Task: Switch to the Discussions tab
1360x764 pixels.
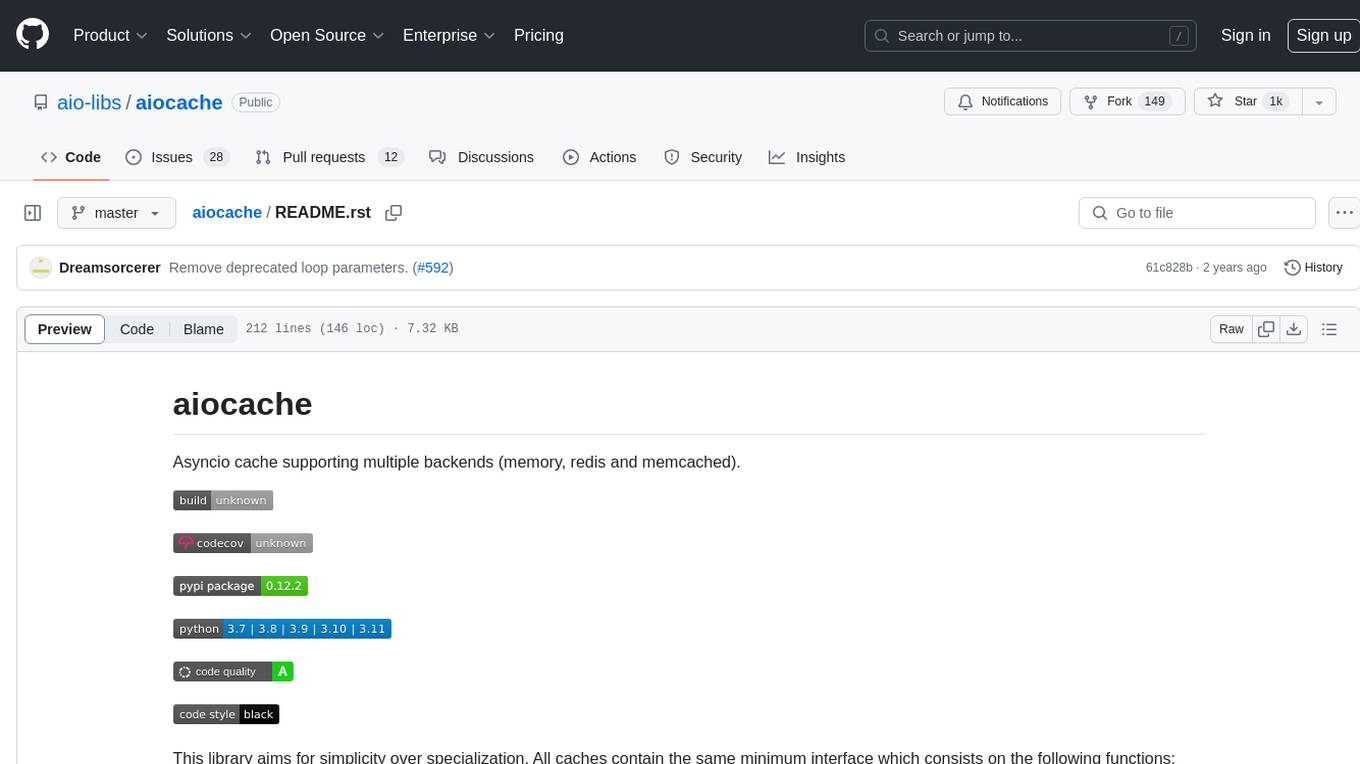Action: pos(481,157)
